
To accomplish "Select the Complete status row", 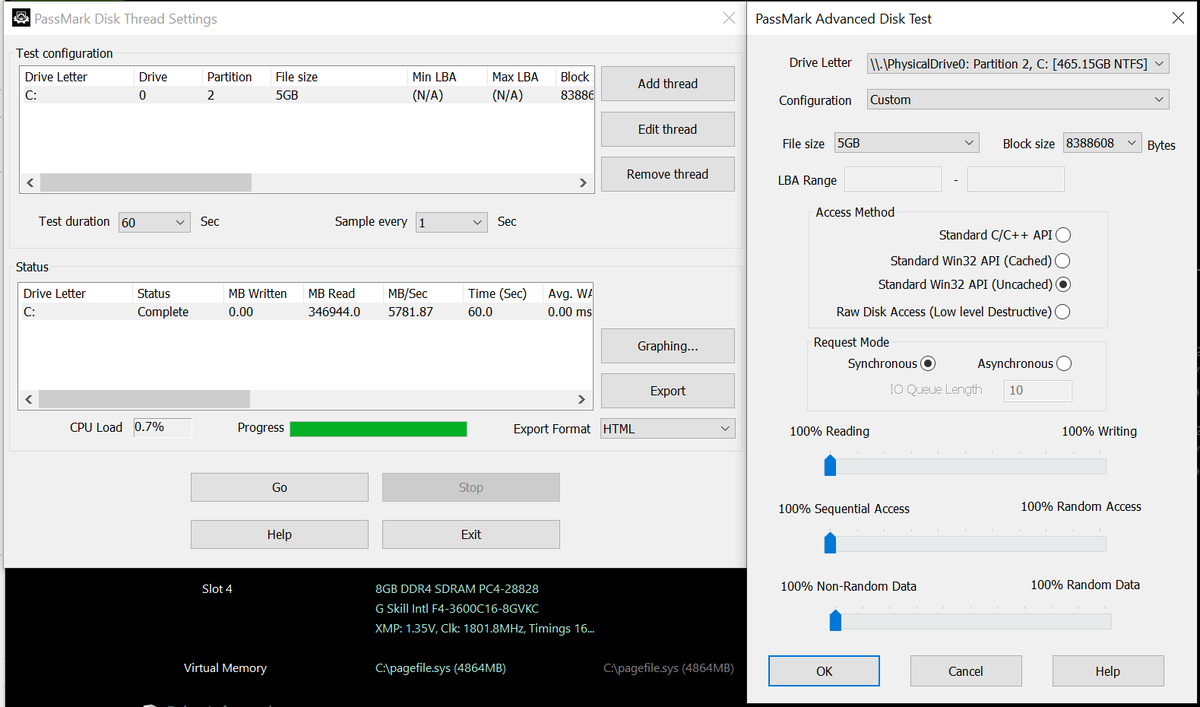I will tap(307, 312).
